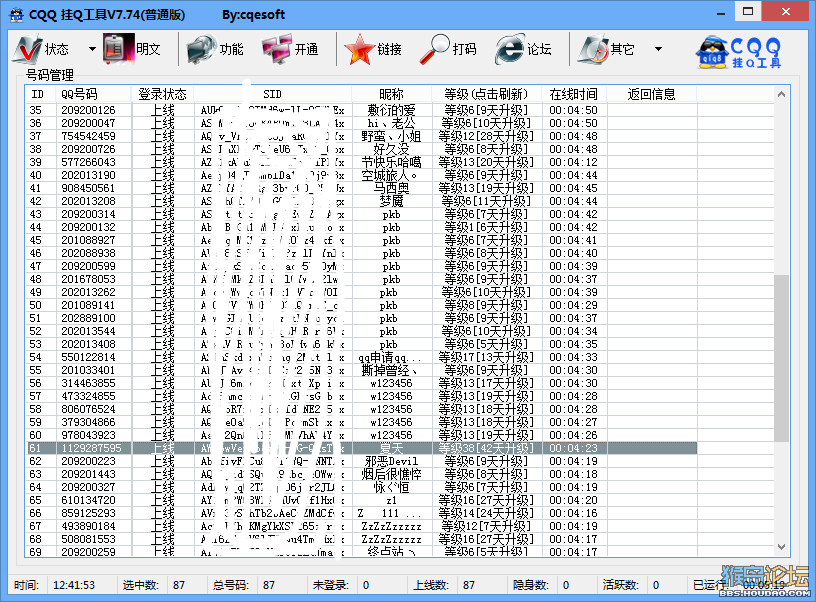
Task: Click nickname 烟后很憔悴
Action: coord(391,475)
